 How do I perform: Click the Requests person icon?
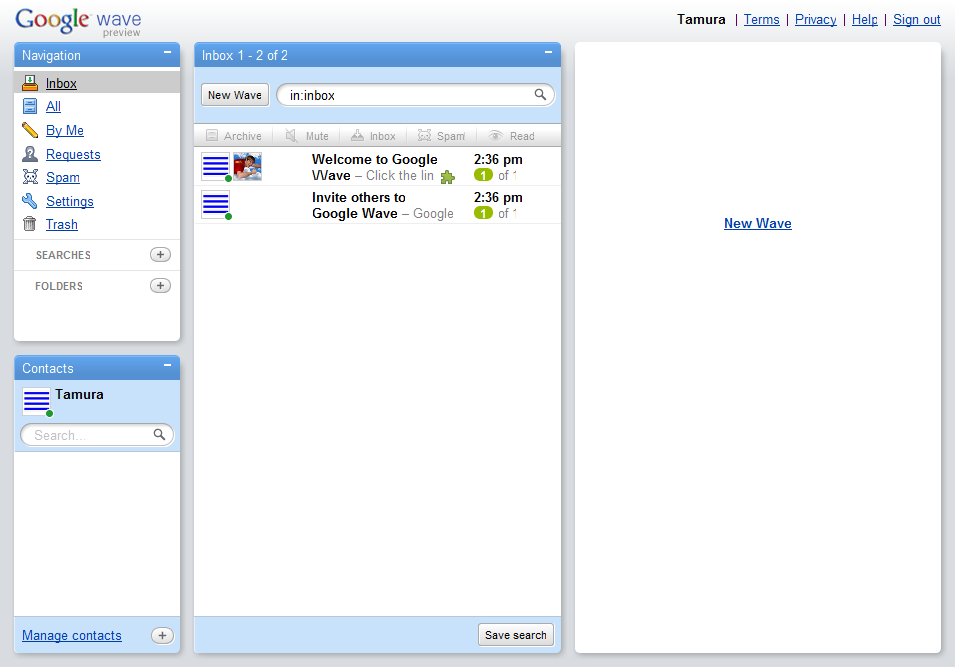tap(30, 154)
